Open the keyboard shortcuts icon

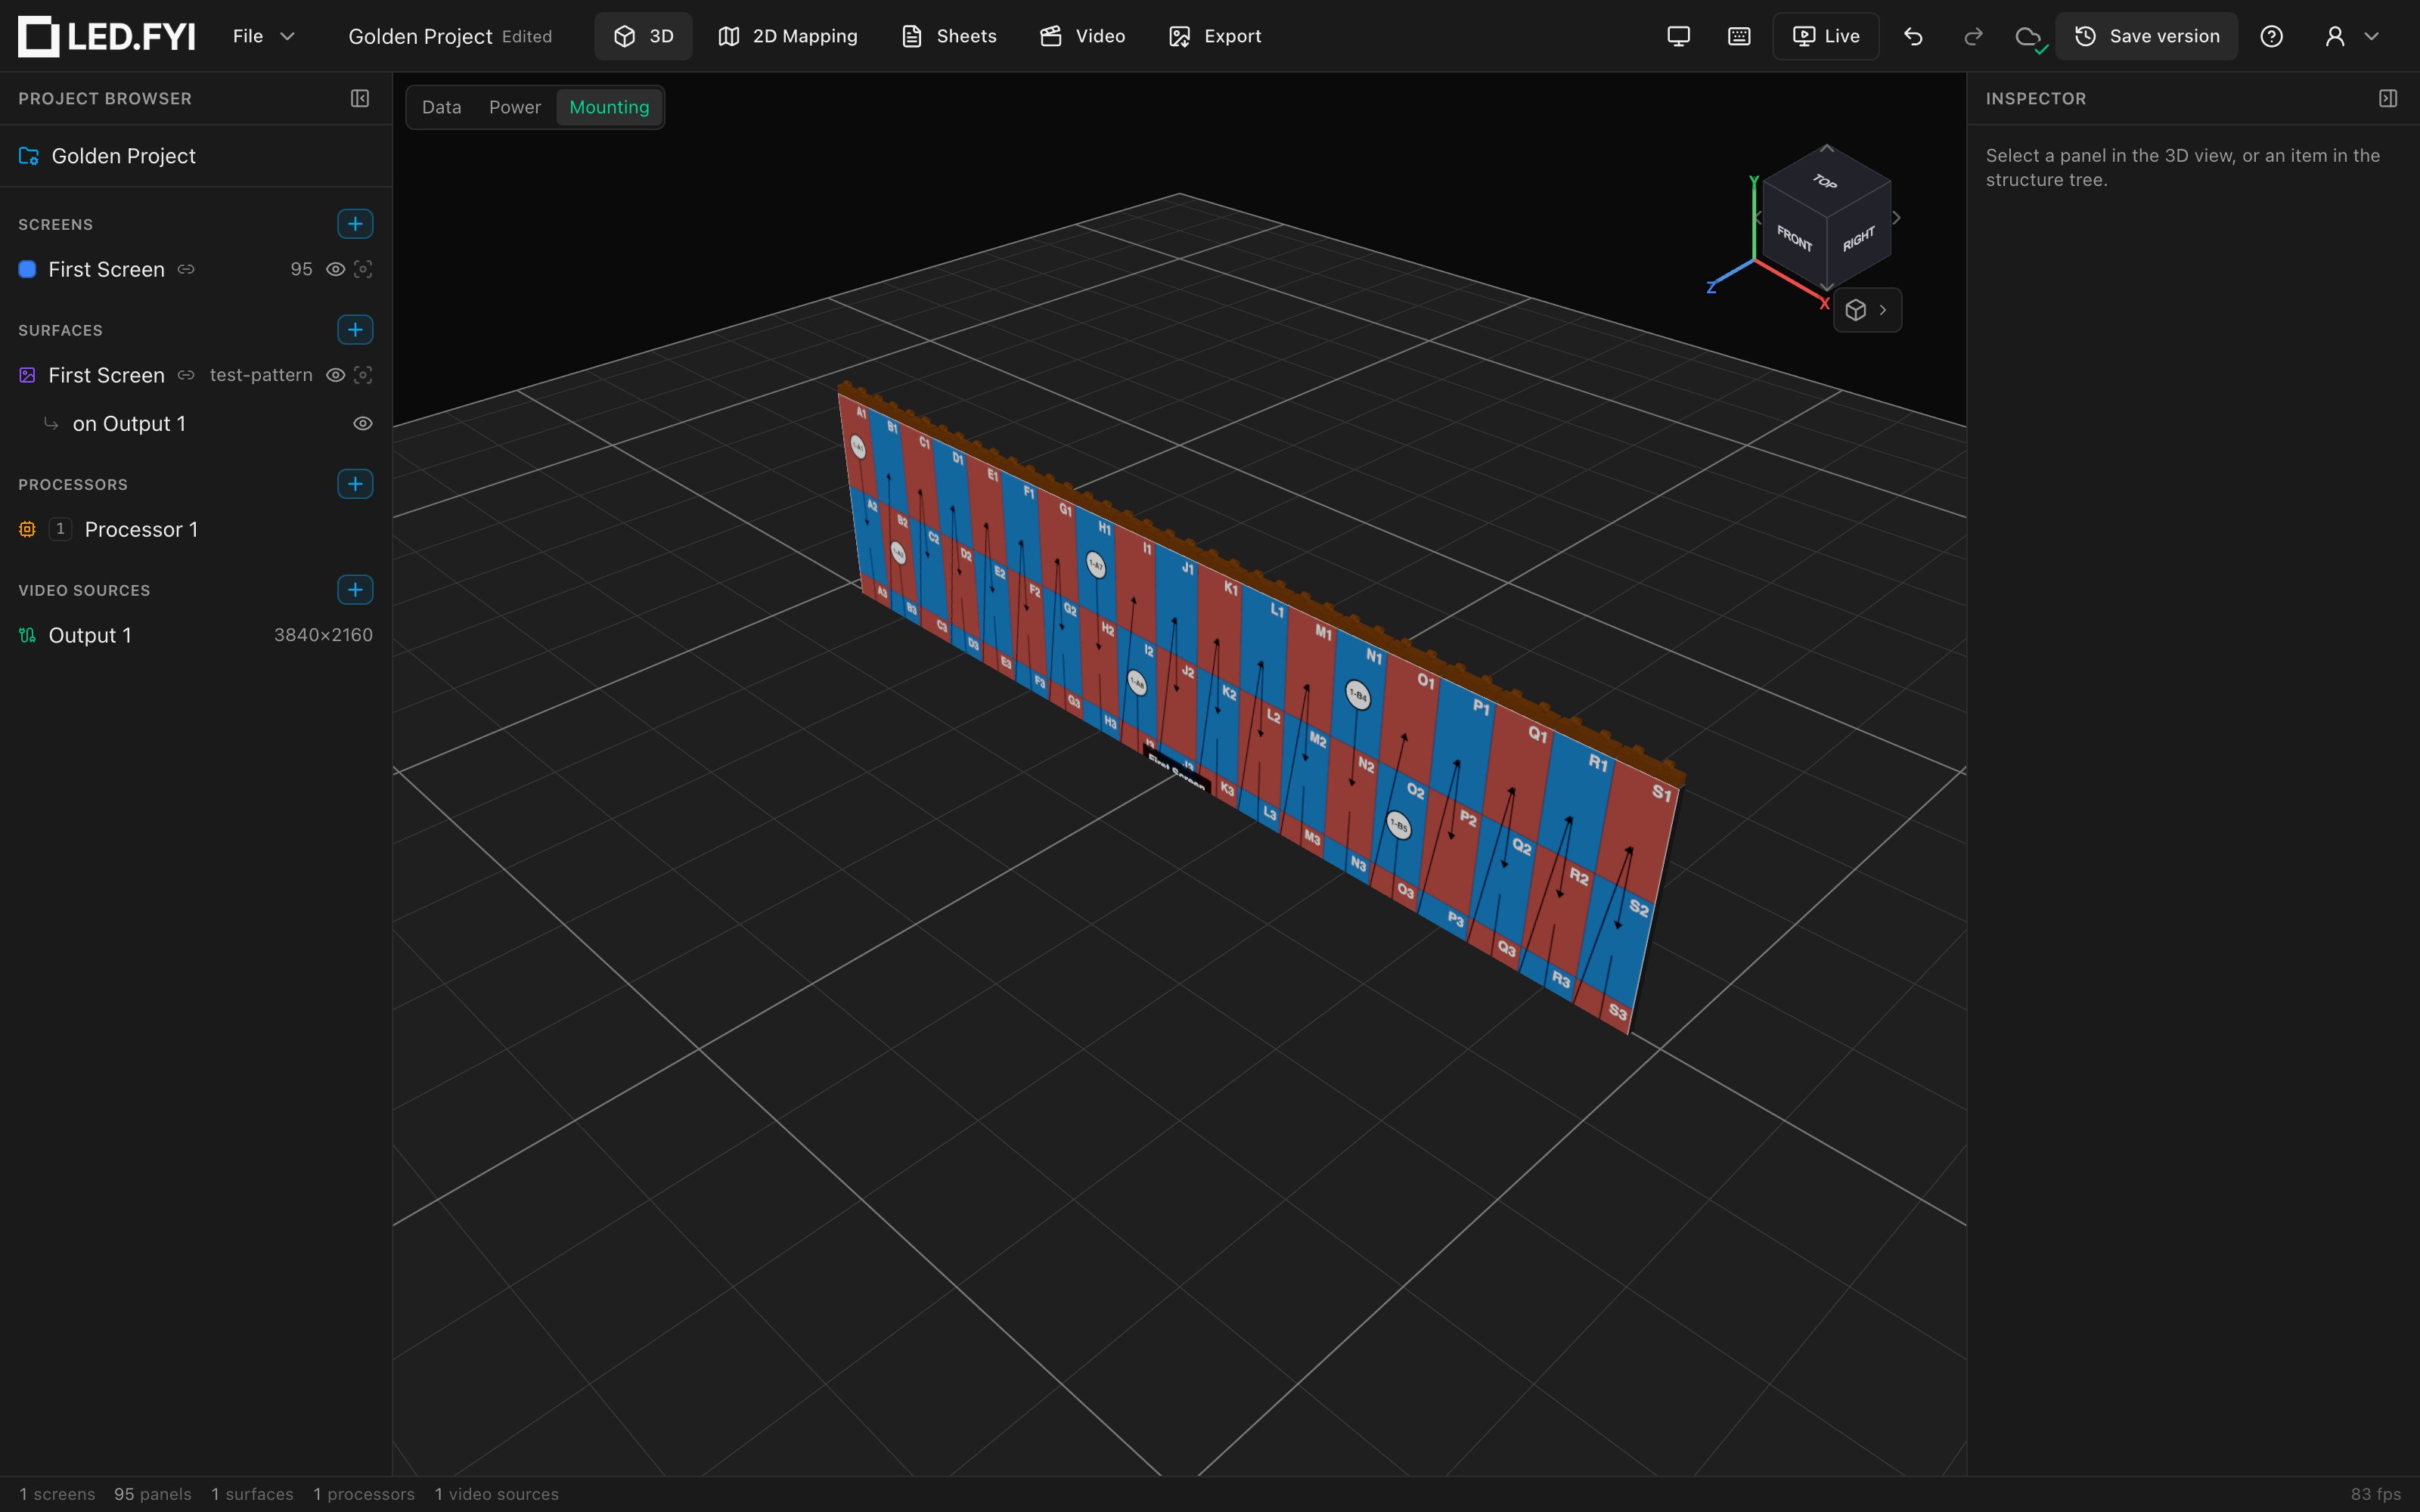1739,36
